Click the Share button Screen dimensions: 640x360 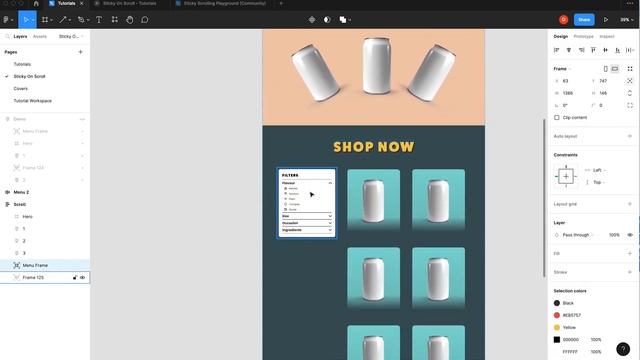point(584,20)
